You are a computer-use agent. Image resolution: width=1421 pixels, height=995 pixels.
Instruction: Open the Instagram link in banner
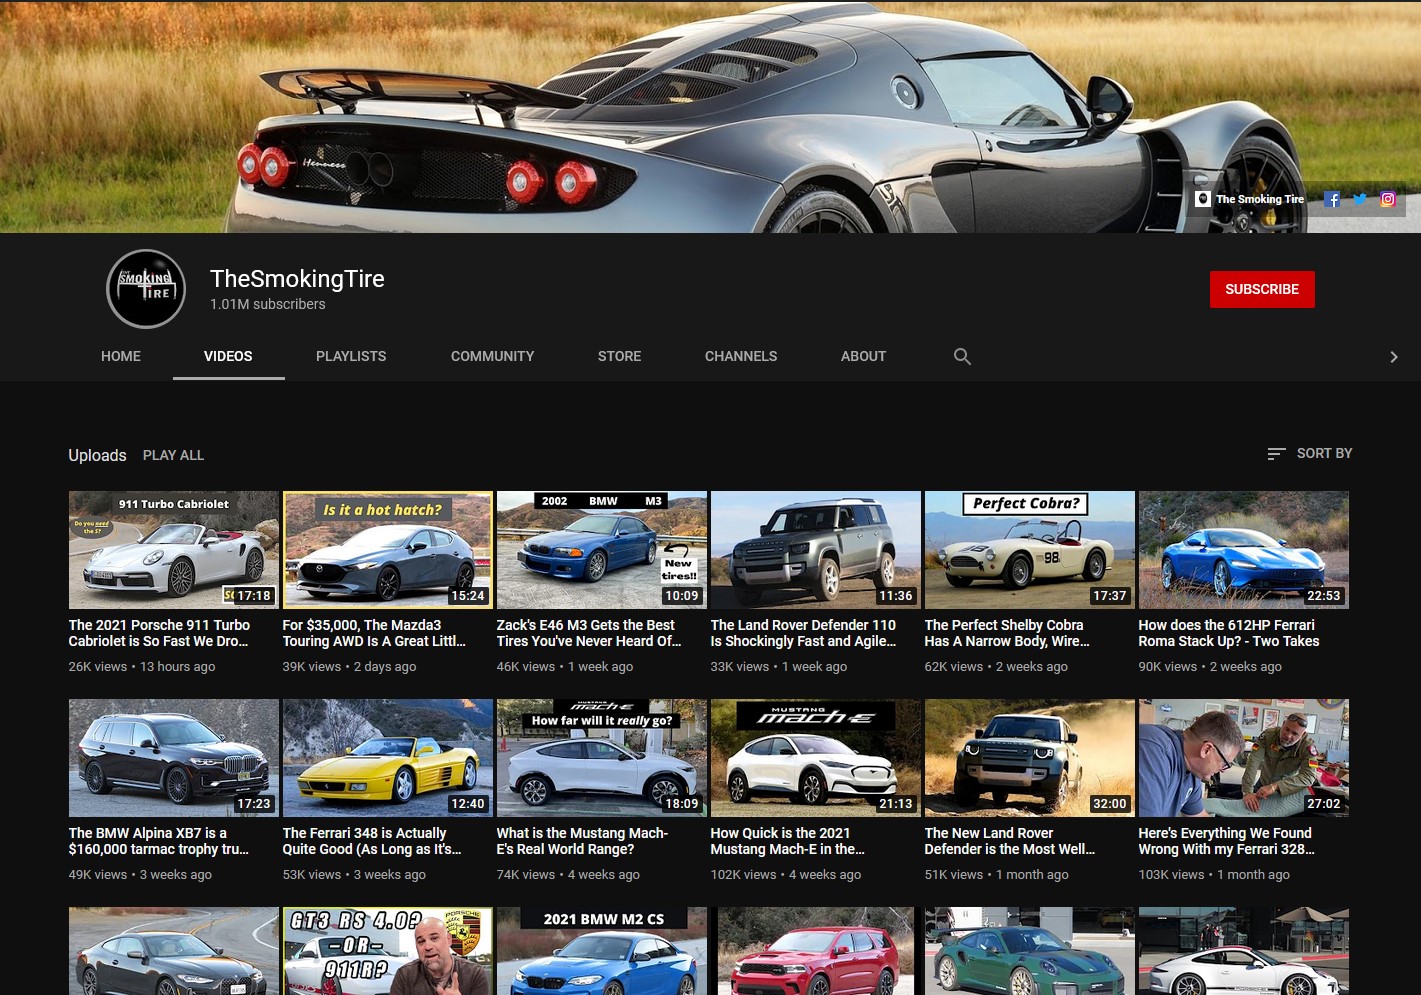(1388, 199)
